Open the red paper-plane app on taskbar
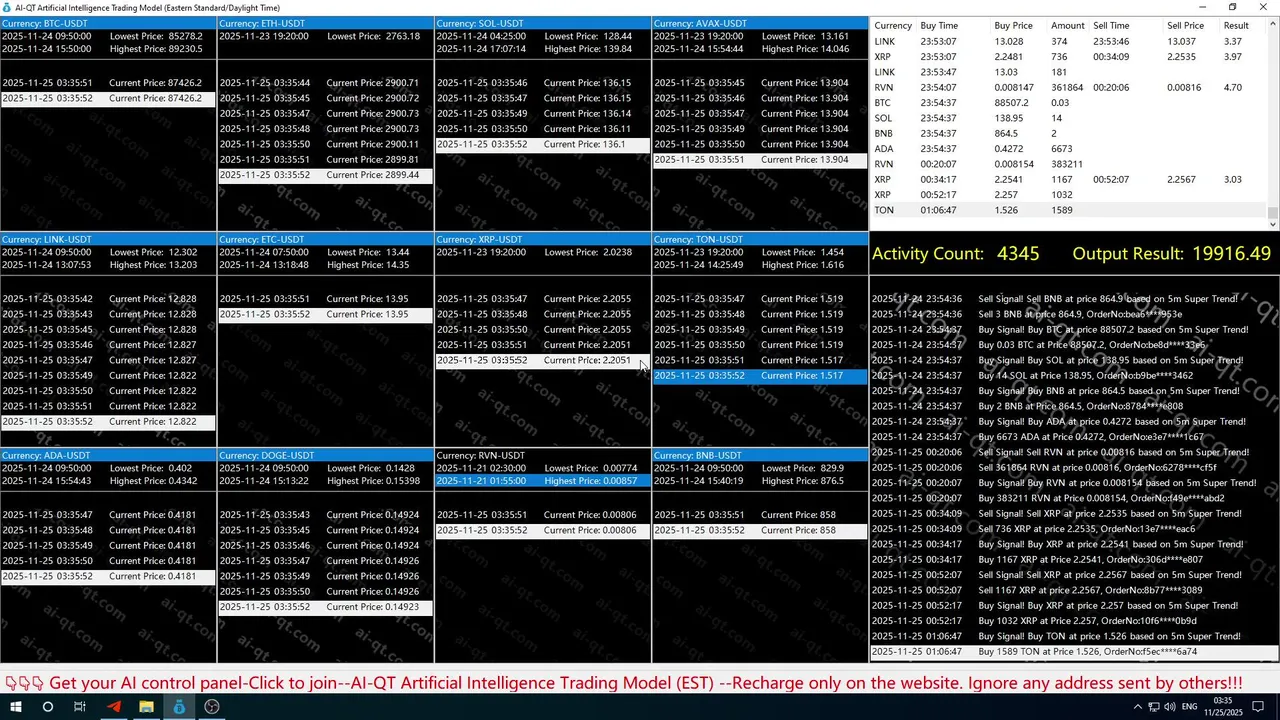The width and height of the screenshot is (1280, 720). [113, 706]
